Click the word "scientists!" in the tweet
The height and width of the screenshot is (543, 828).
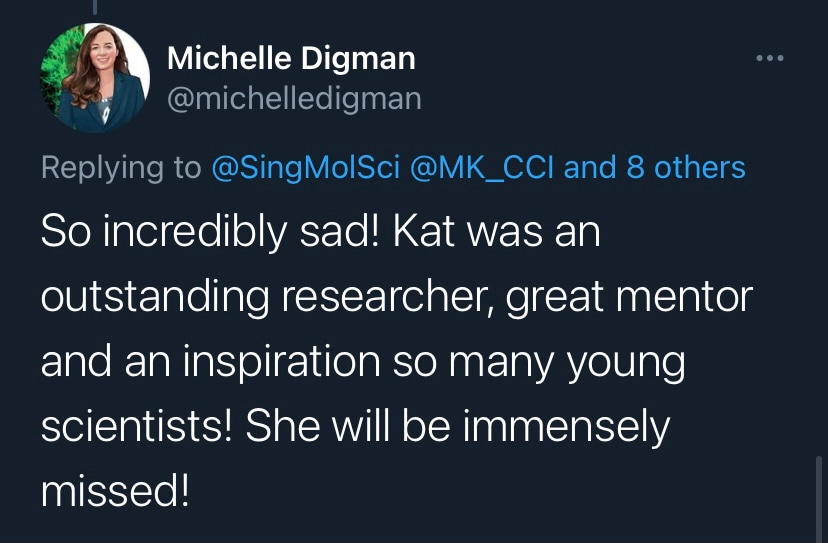[137, 427]
